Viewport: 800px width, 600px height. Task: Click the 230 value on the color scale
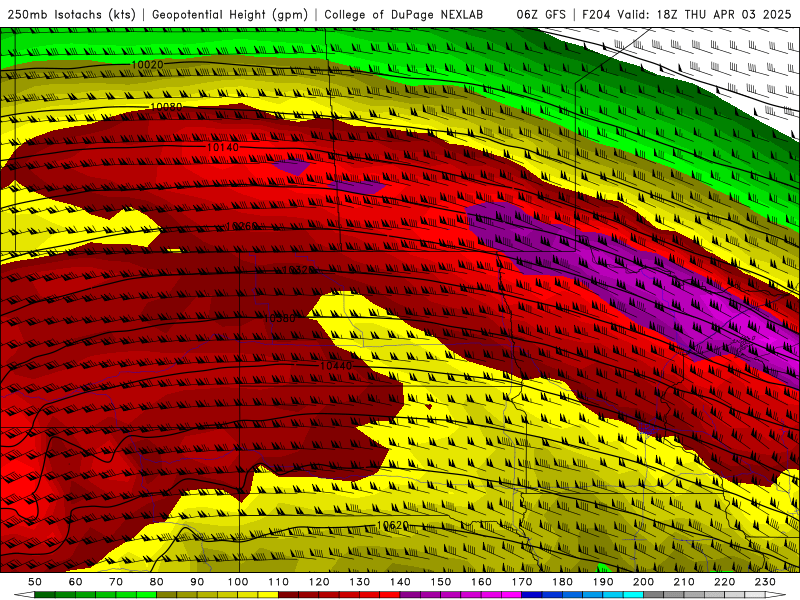coord(765,582)
